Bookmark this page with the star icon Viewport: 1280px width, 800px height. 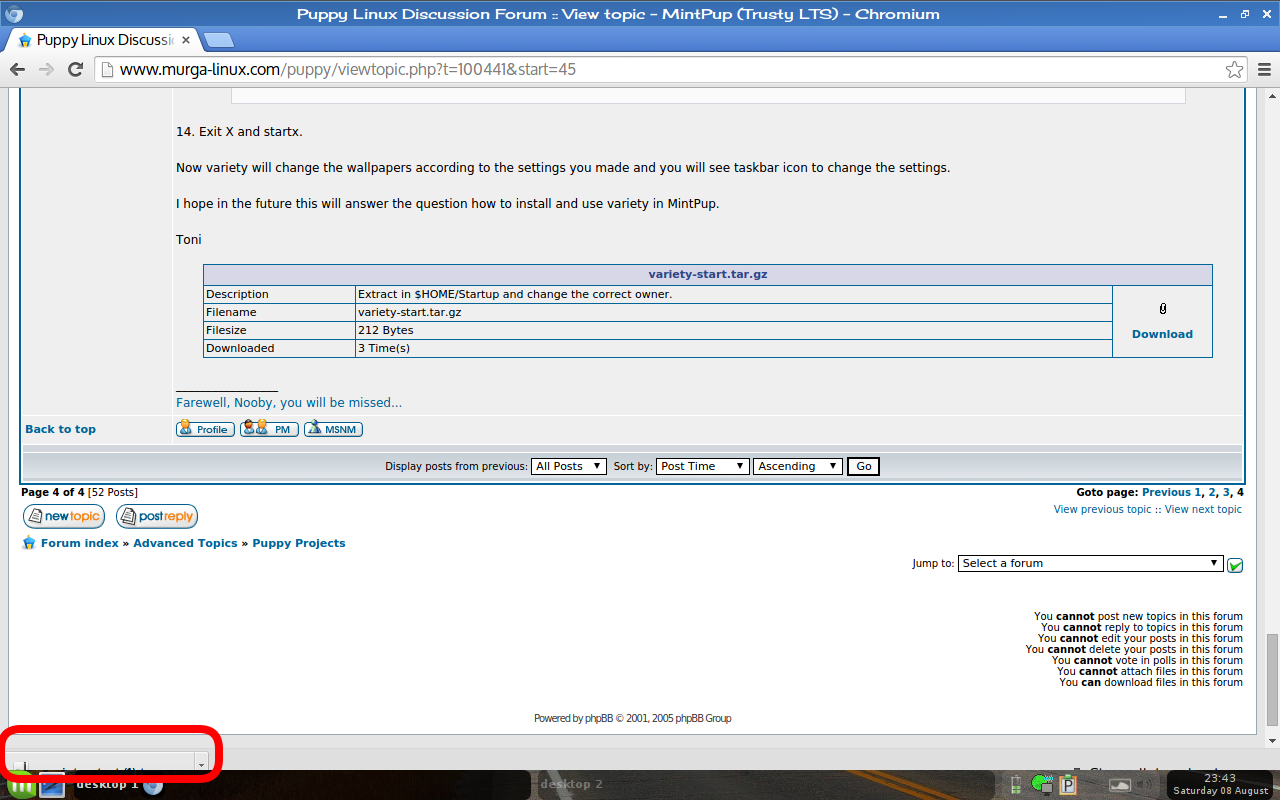point(1235,70)
